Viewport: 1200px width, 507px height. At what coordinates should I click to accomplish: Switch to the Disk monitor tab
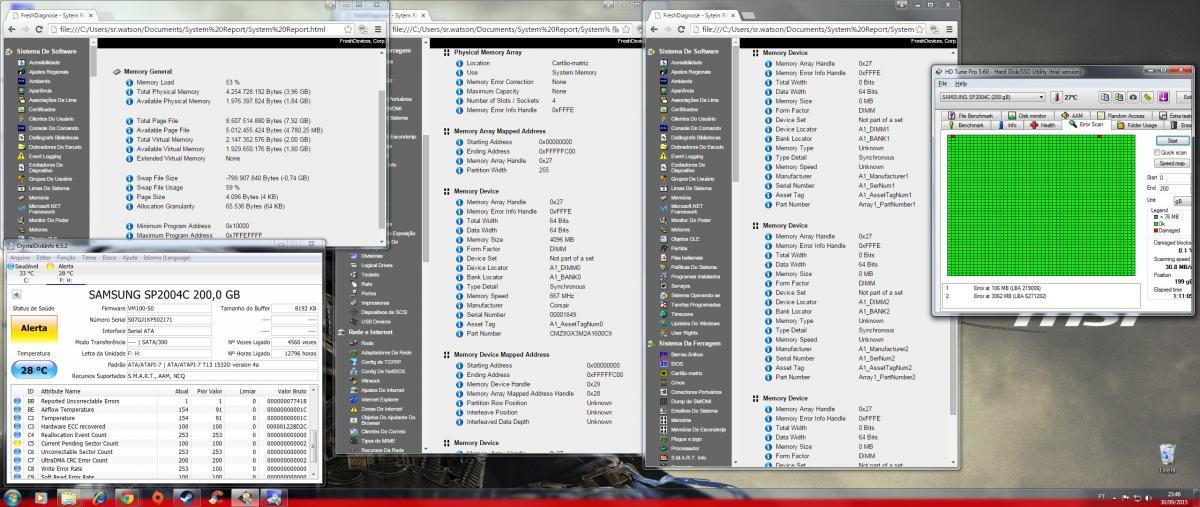tap(1027, 116)
